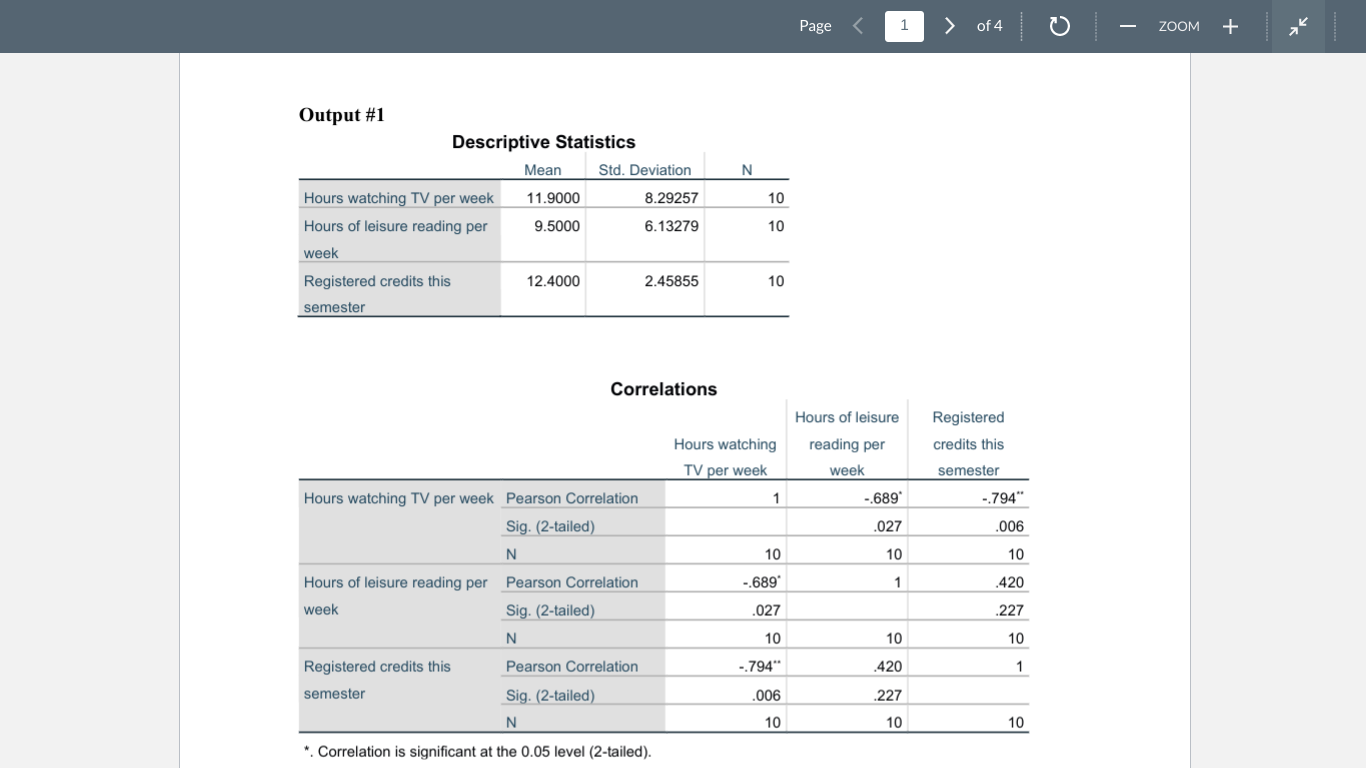
Task: Select the 'Descriptive Statistics' table title
Action: [x=543, y=142]
